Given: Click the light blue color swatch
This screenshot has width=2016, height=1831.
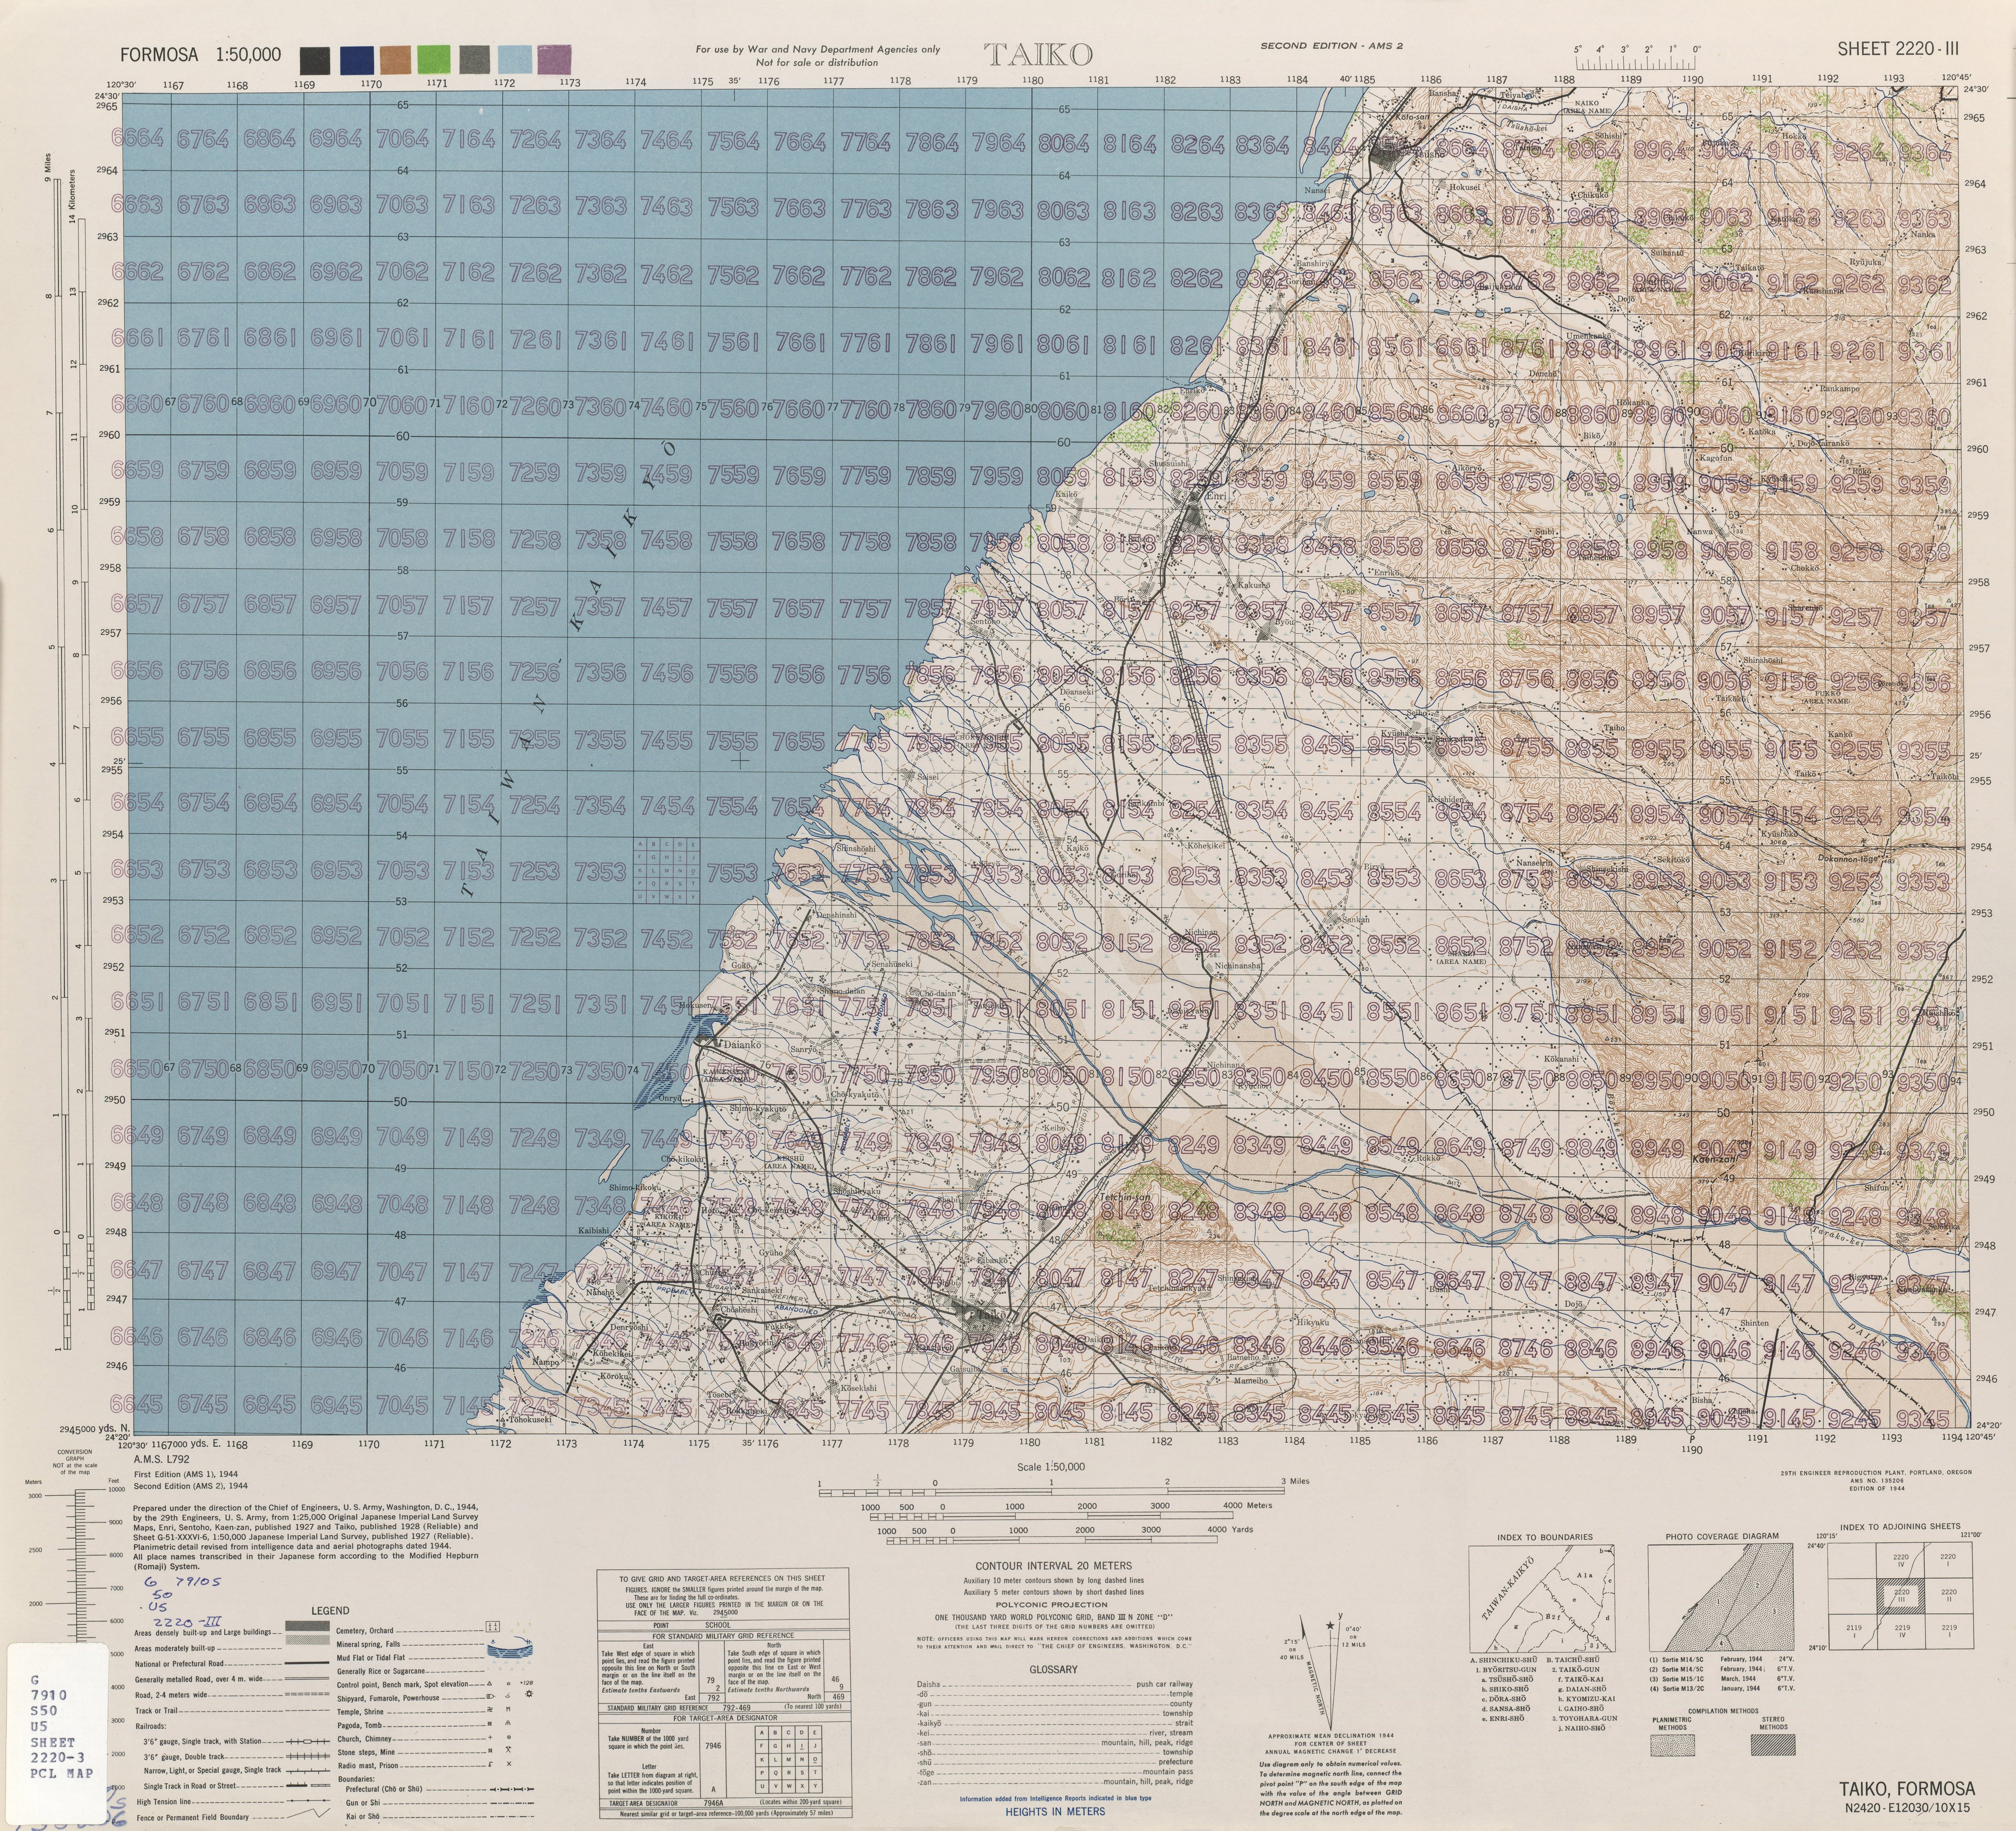Looking at the screenshot, I should tap(515, 59).
